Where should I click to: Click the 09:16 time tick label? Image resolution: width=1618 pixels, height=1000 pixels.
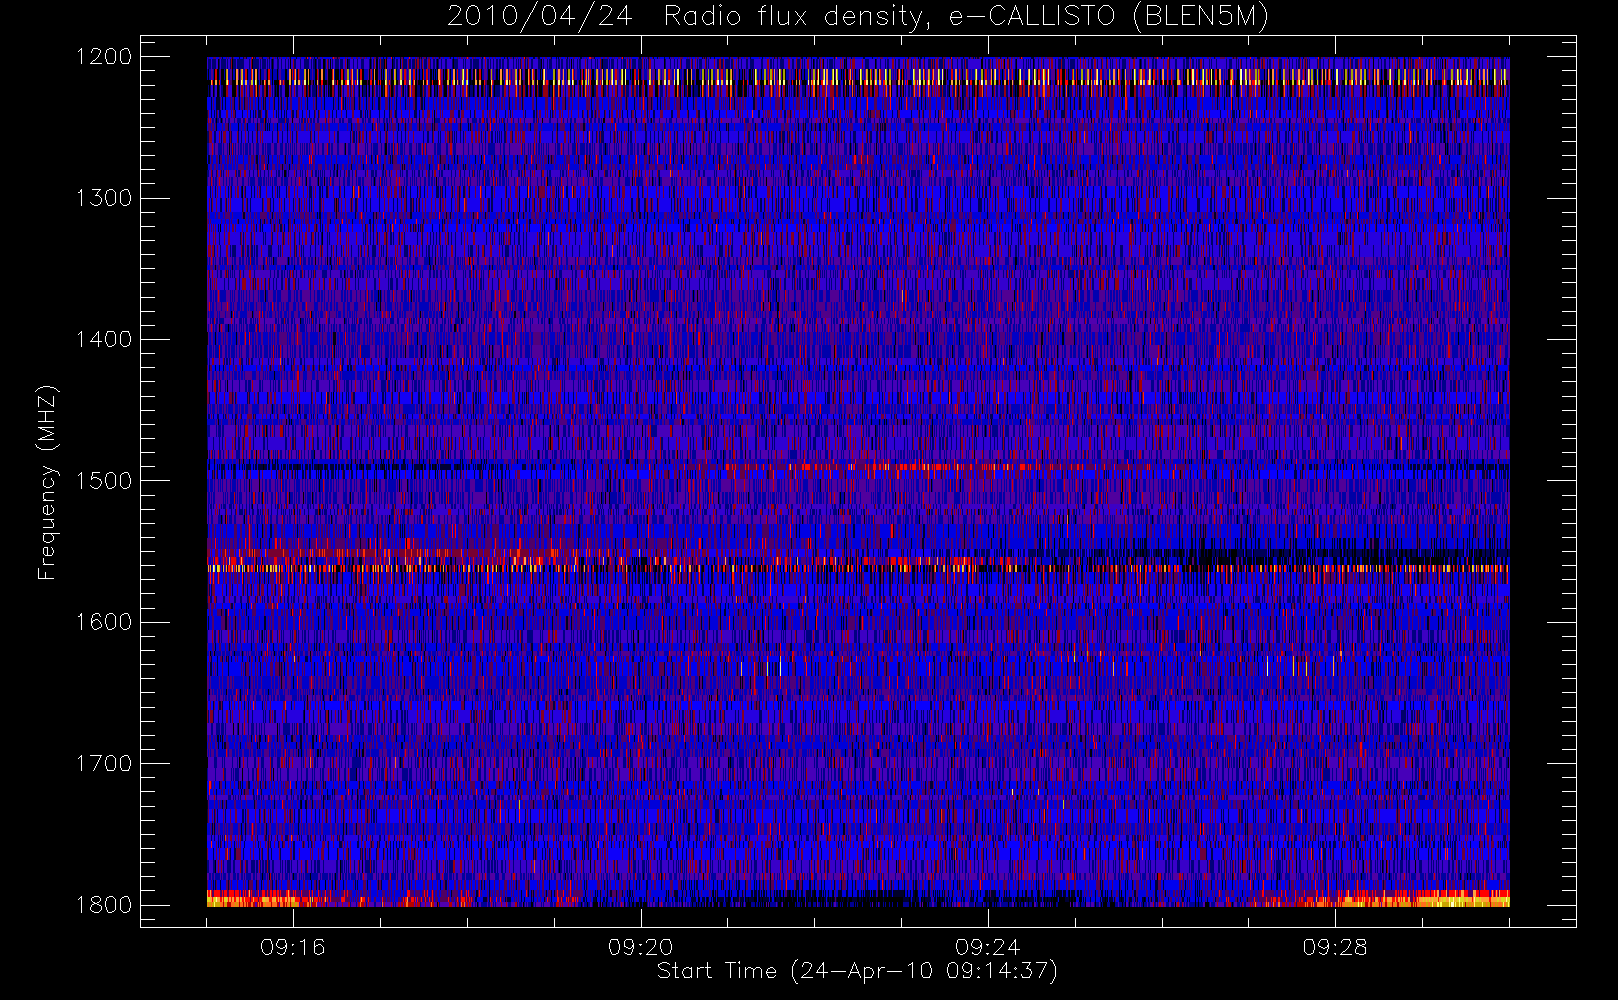(293, 947)
